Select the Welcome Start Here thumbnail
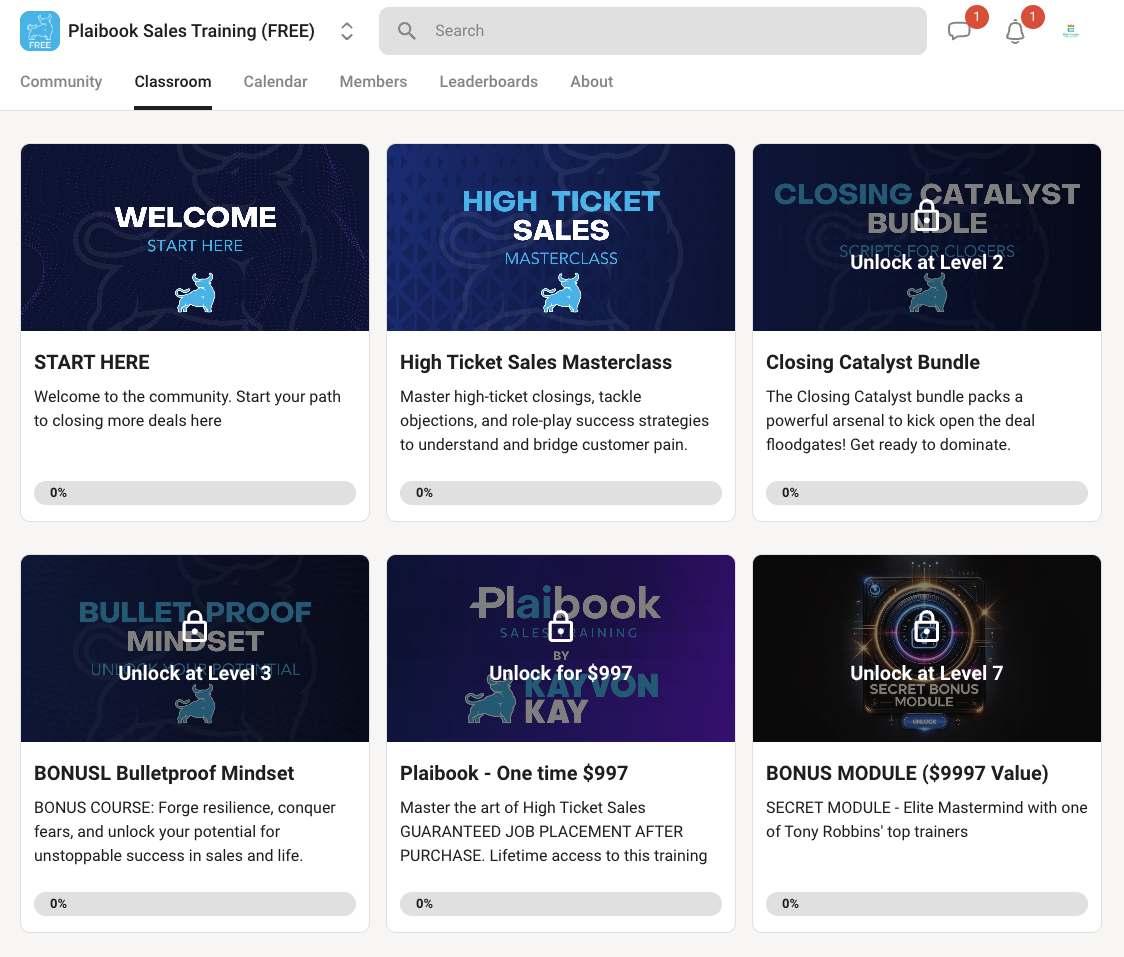Viewport: 1124px width, 957px height. click(x=195, y=237)
